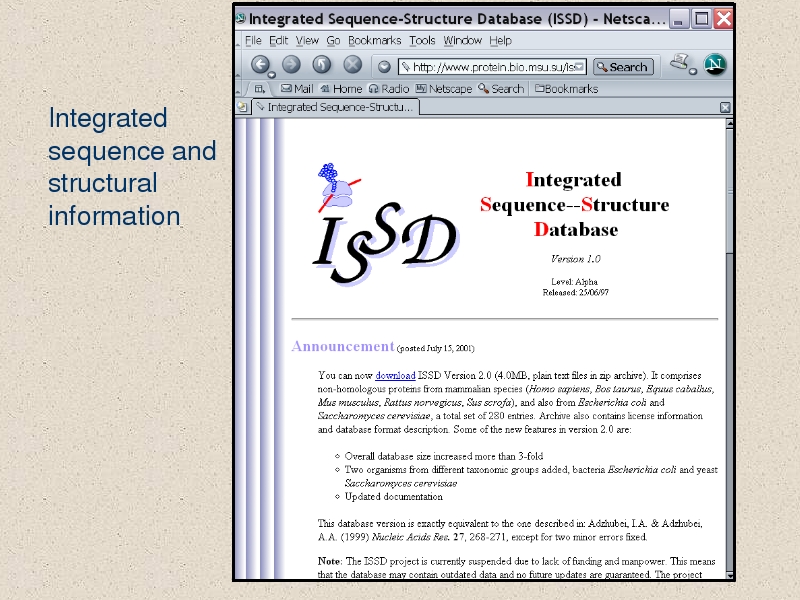This screenshot has width=800, height=600.
Task: Close the tab using the tab bar X
Action: tap(725, 107)
